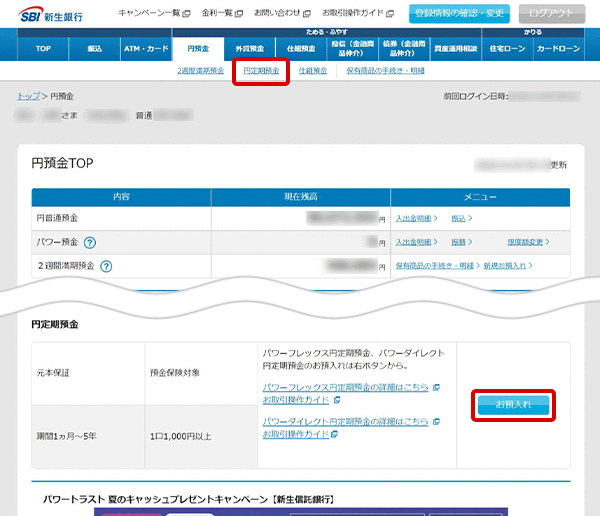600x516 pixels.
Task: Select the 外貨預金 navigation tab
Action: 250,49
